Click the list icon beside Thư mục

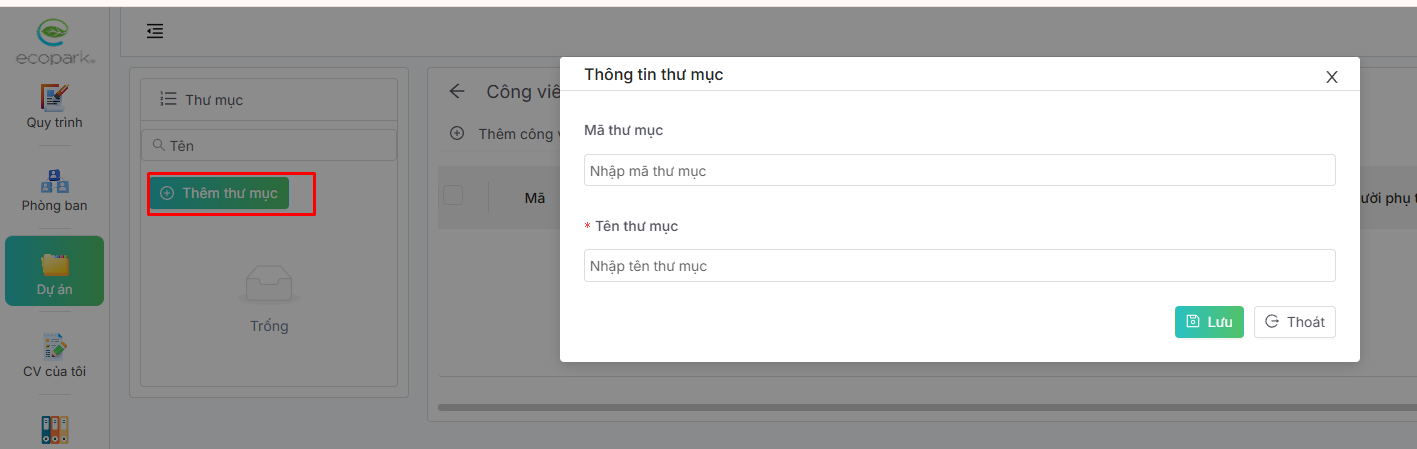(168, 99)
